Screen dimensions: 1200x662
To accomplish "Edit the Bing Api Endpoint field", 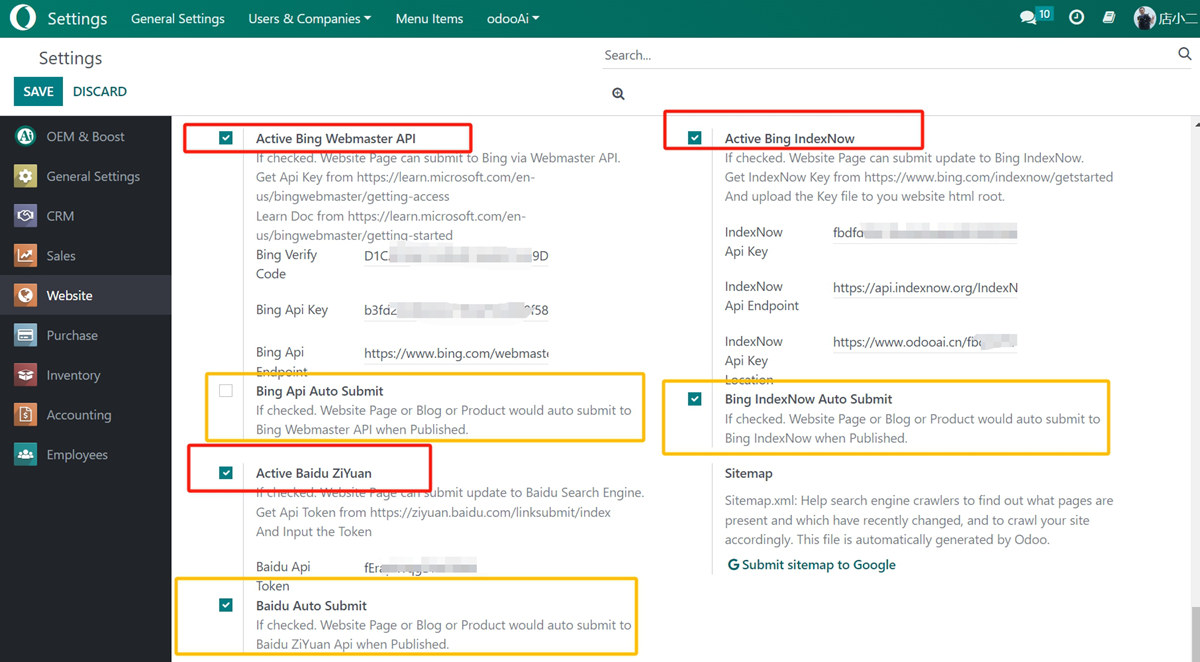I will pyautogui.click(x=456, y=353).
